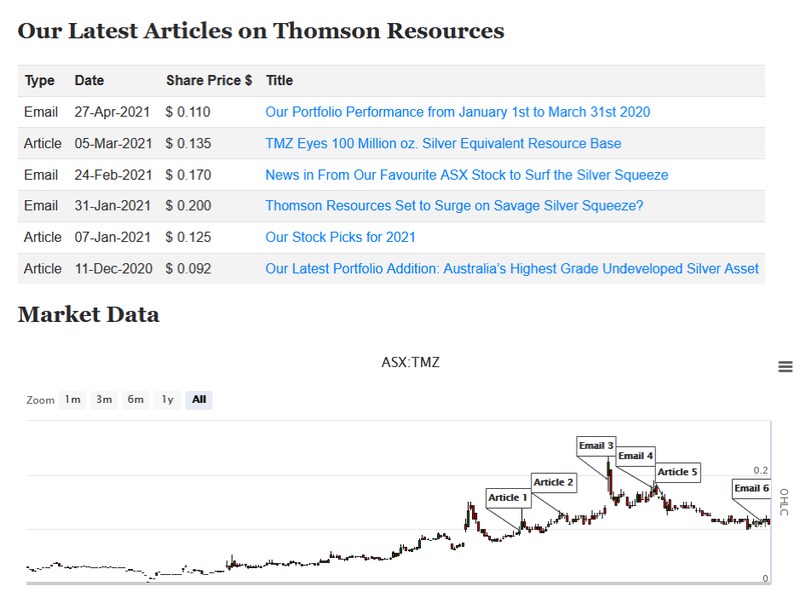
Task: Click the date cell '24-Feb-2021'
Action: click(113, 175)
